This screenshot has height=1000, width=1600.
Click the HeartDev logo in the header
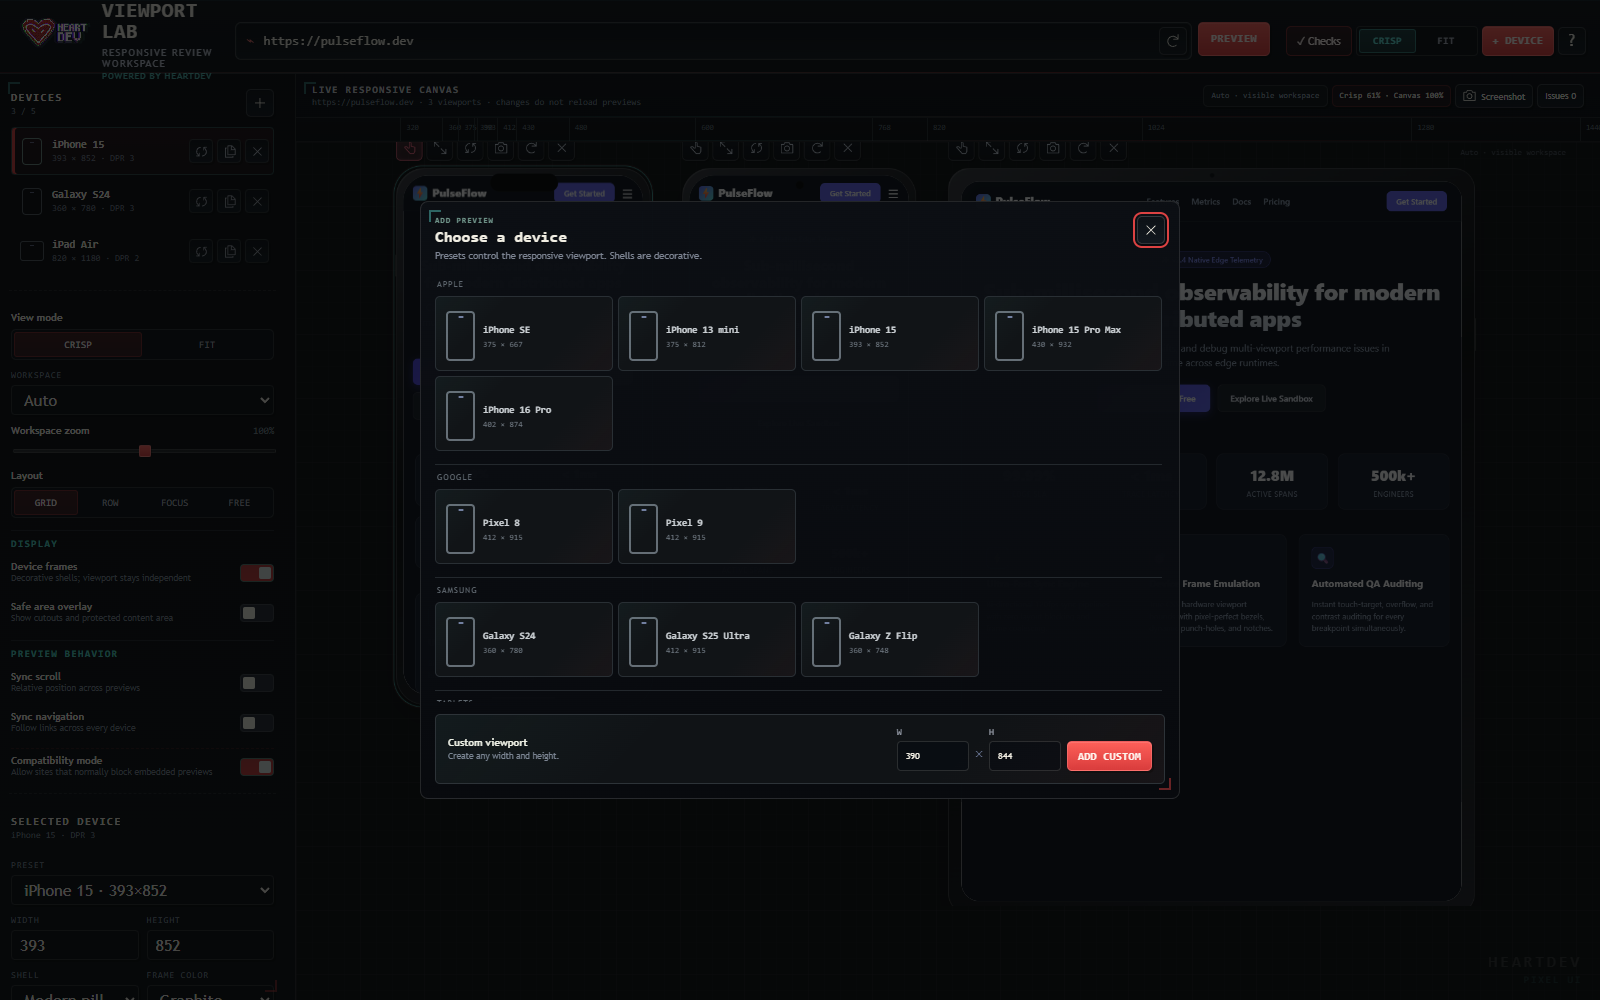pyautogui.click(x=54, y=33)
